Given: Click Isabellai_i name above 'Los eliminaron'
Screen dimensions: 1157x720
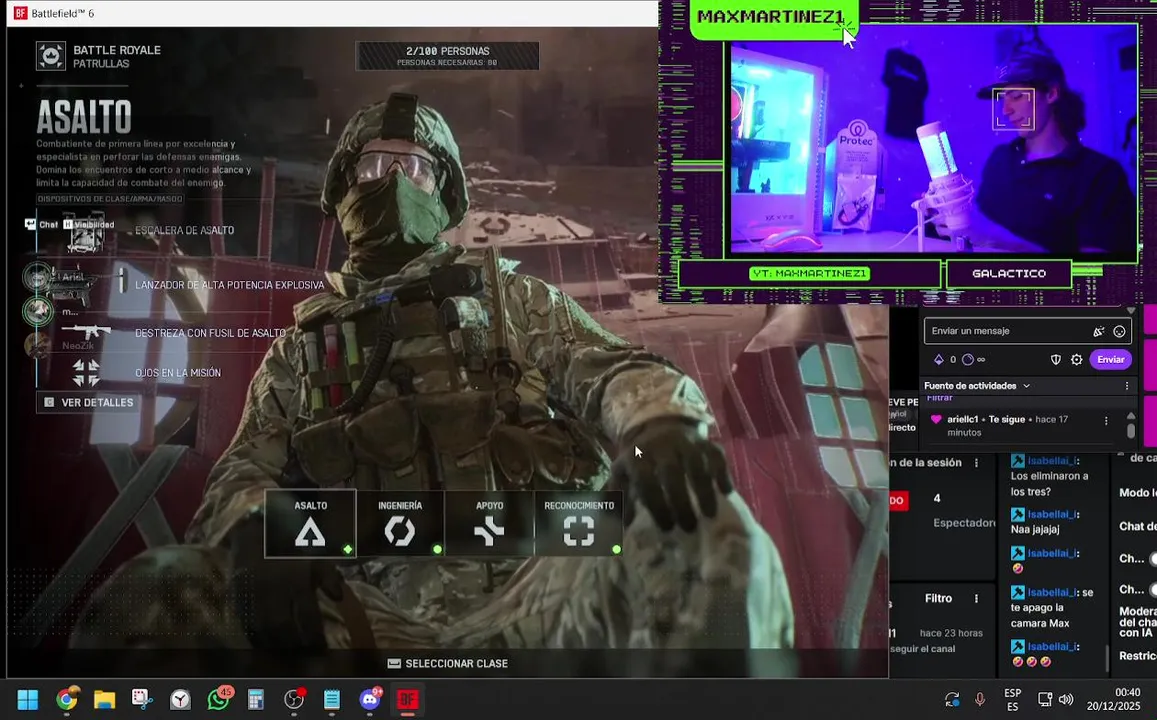Looking at the screenshot, I should (1053, 460).
